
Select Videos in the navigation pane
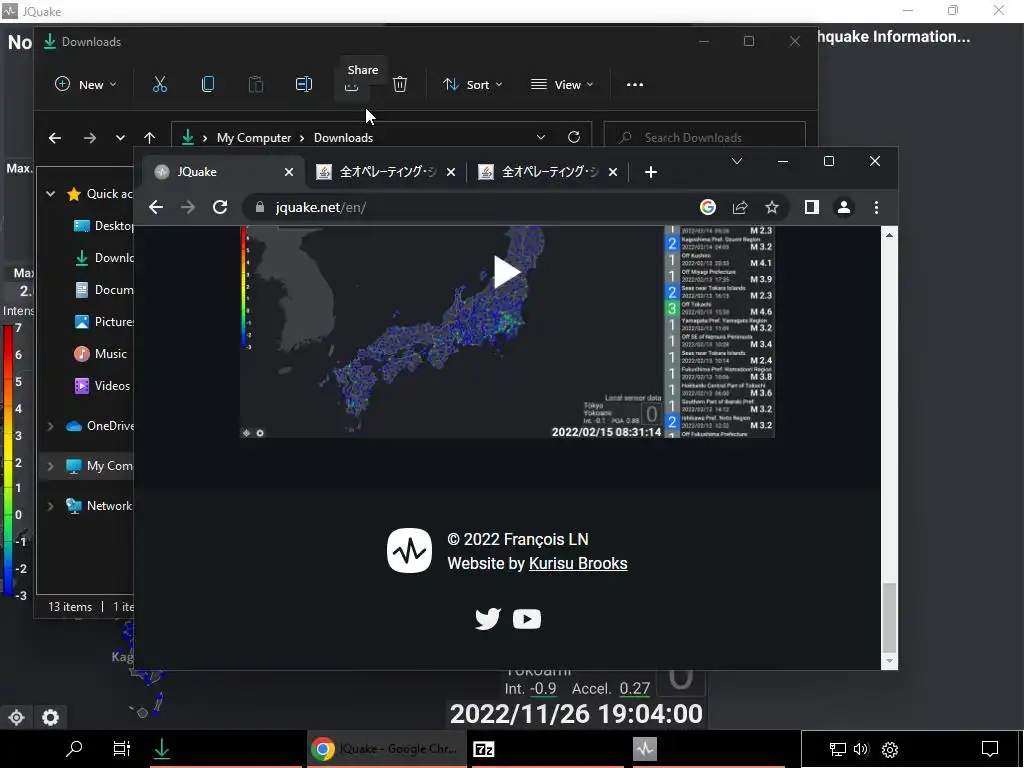click(x=103, y=385)
